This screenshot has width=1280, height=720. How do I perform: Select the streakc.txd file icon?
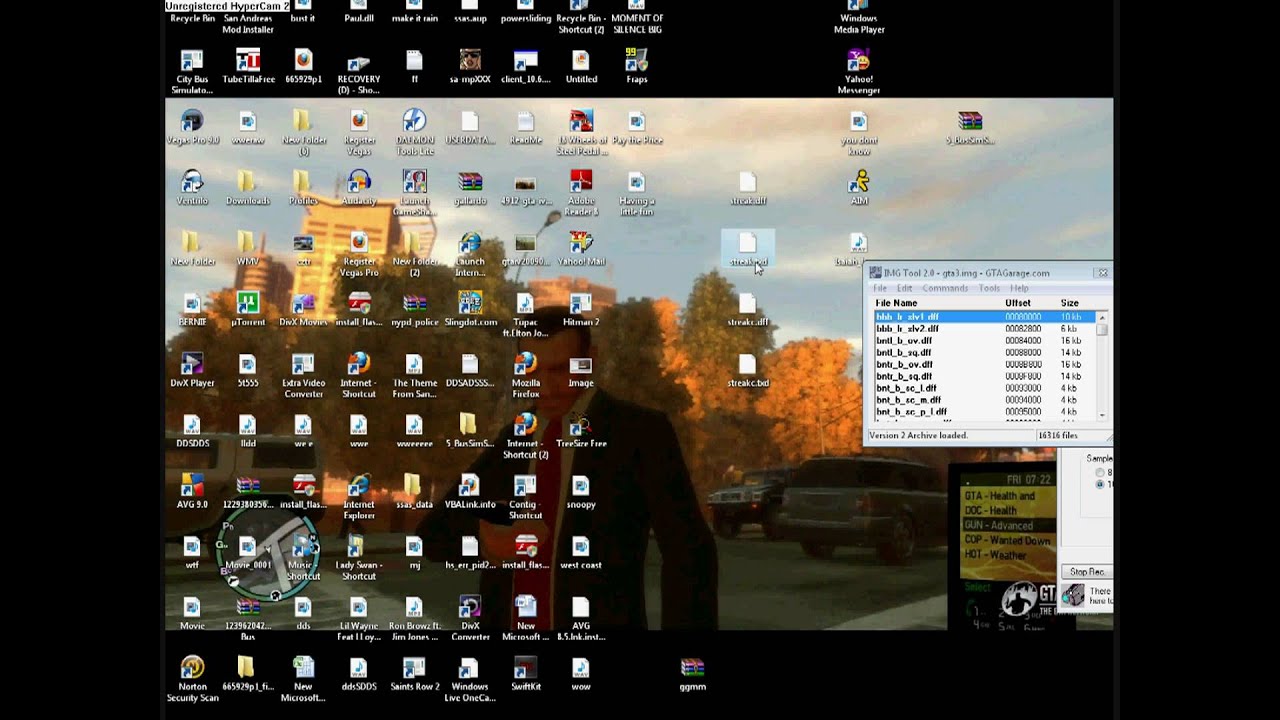748,370
